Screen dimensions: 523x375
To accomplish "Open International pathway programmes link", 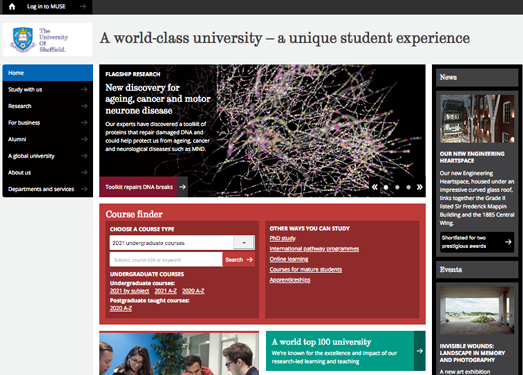I will (314, 249).
